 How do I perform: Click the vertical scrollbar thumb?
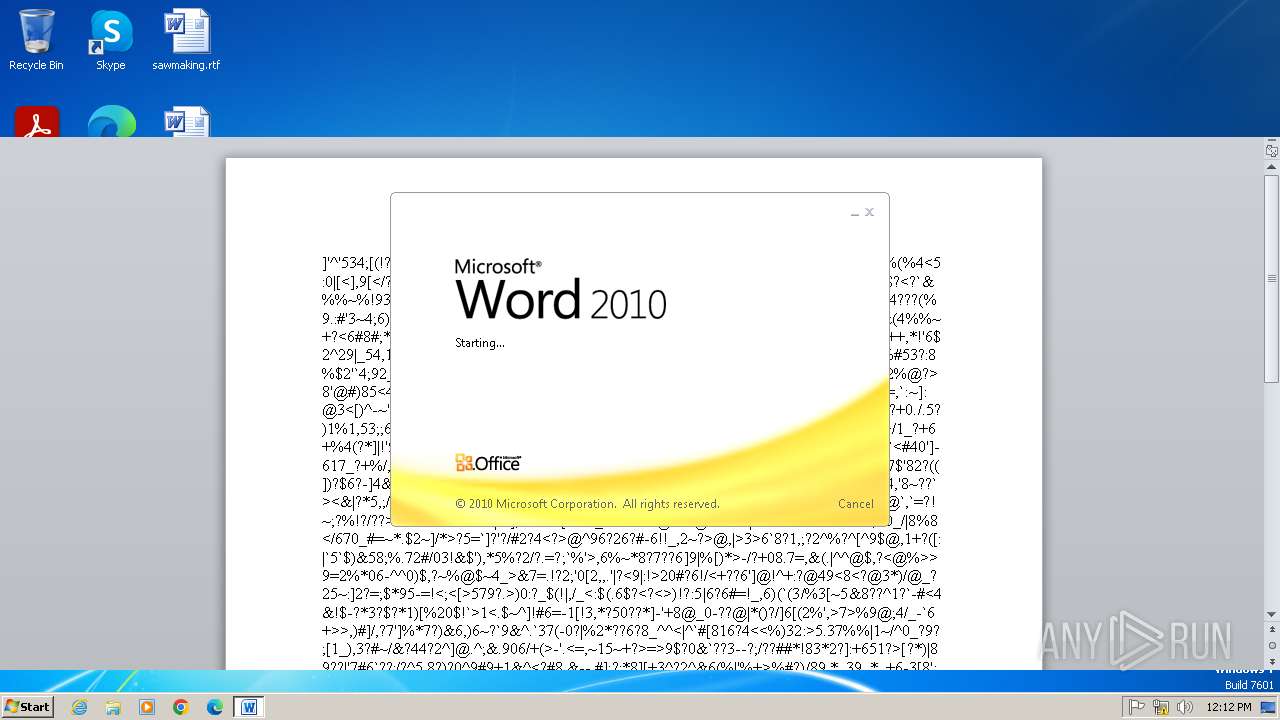[1271, 278]
